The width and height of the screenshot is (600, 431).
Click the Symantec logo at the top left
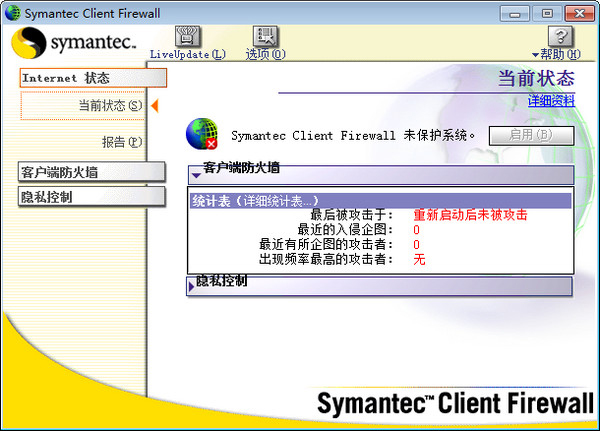pyautogui.click(x=73, y=42)
